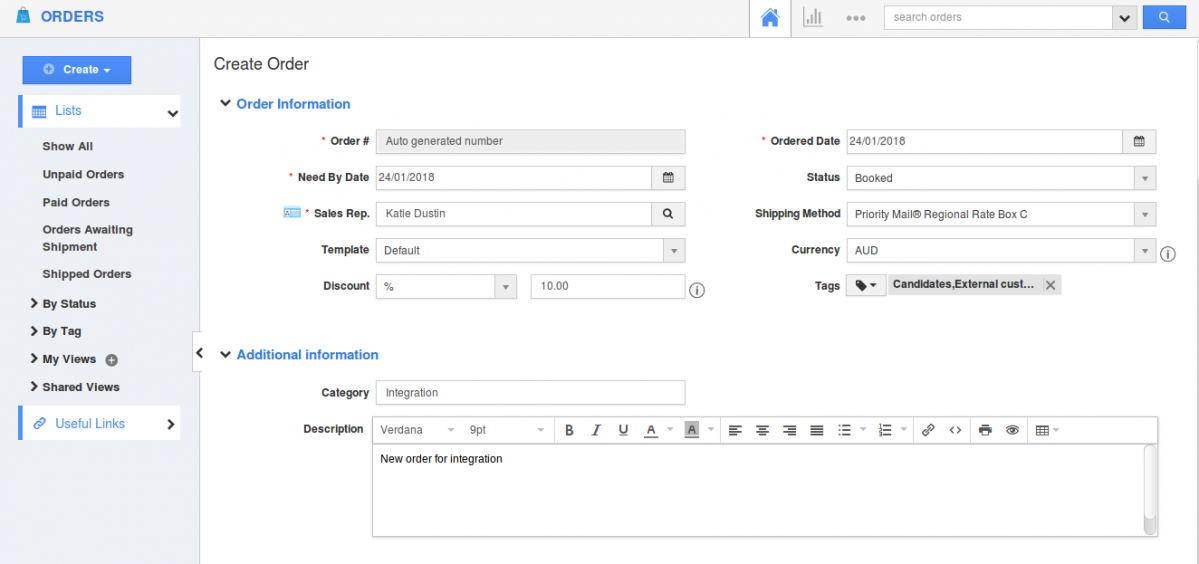Pick background color with highlighted A icon
Screen dimensions: 1199x564
(691, 430)
